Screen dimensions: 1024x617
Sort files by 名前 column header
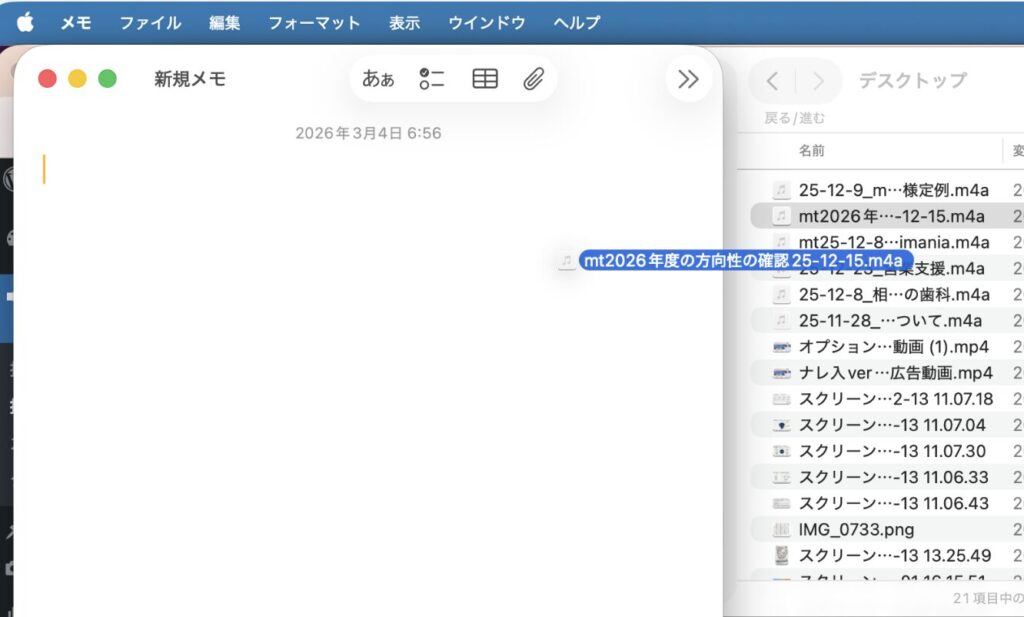point(811,151)
